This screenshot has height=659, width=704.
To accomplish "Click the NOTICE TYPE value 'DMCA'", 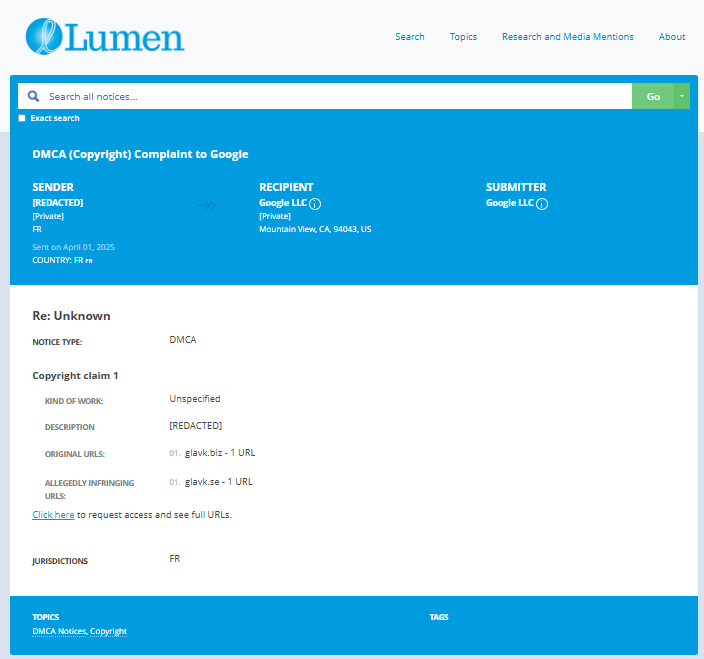I will 182,339.
